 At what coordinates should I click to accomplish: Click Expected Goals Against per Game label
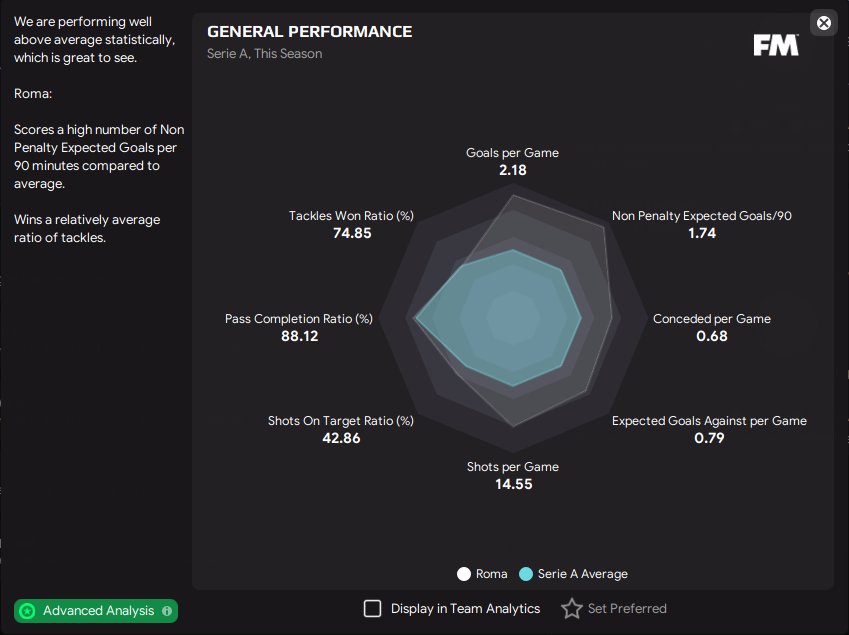pyautogui.click(x=709, y=421)
